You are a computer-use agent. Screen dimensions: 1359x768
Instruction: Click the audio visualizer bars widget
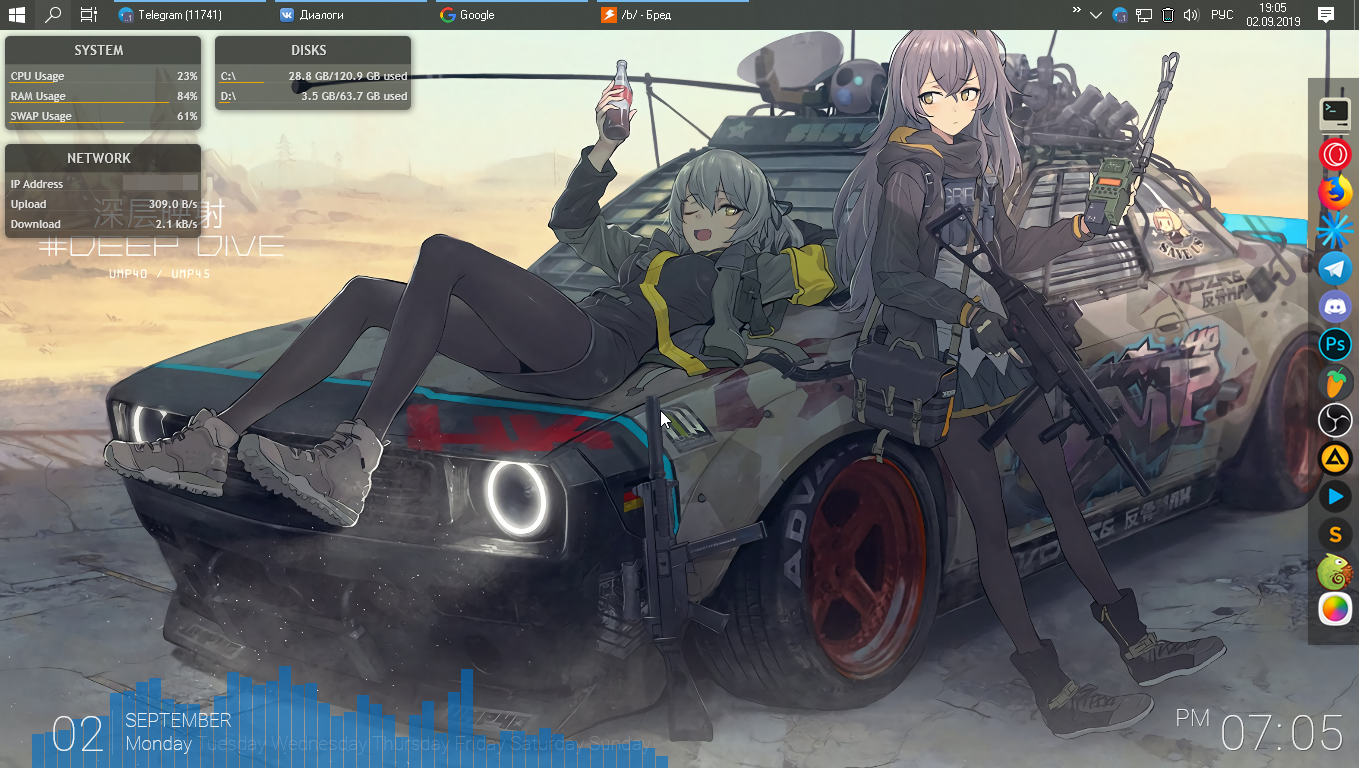click(350, 718)
